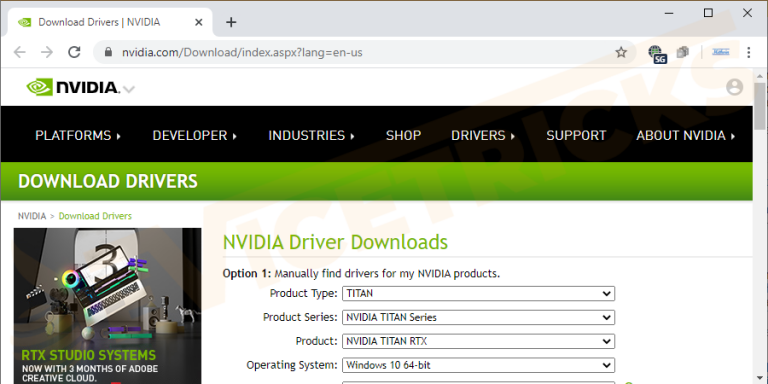Reload the page with refresh icon
This screenshot has height=384, width=768.
(74, 52)
